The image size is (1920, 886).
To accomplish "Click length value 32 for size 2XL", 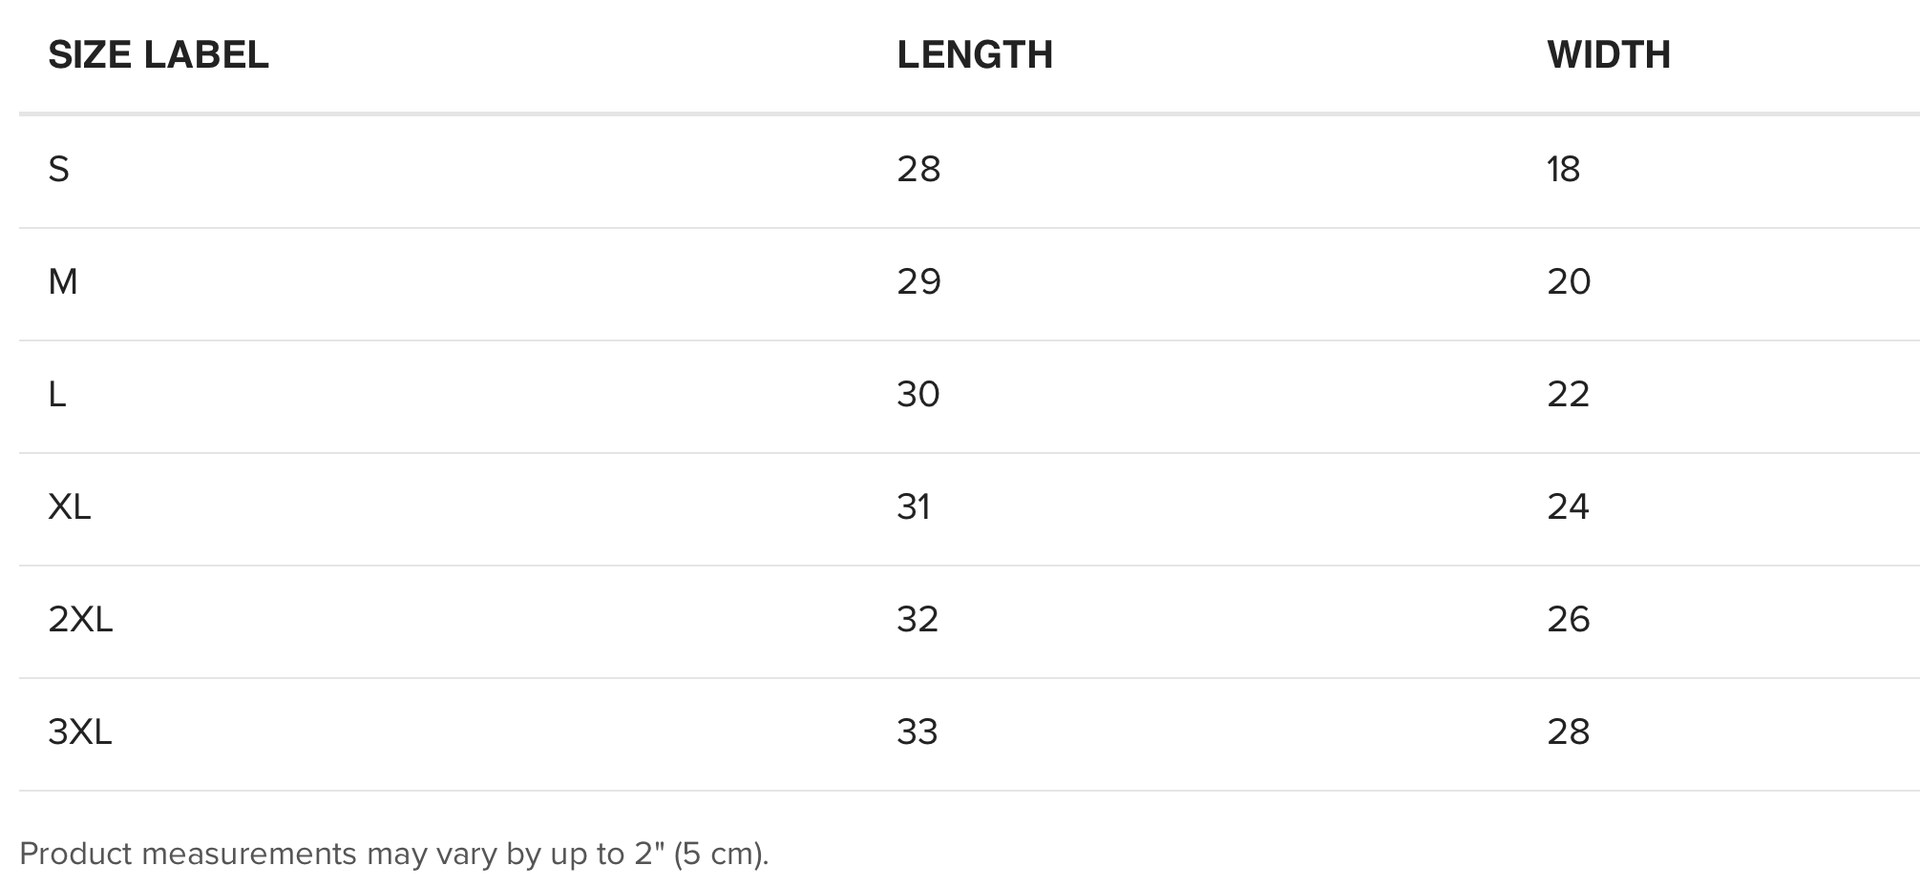I will pos(917,620).
